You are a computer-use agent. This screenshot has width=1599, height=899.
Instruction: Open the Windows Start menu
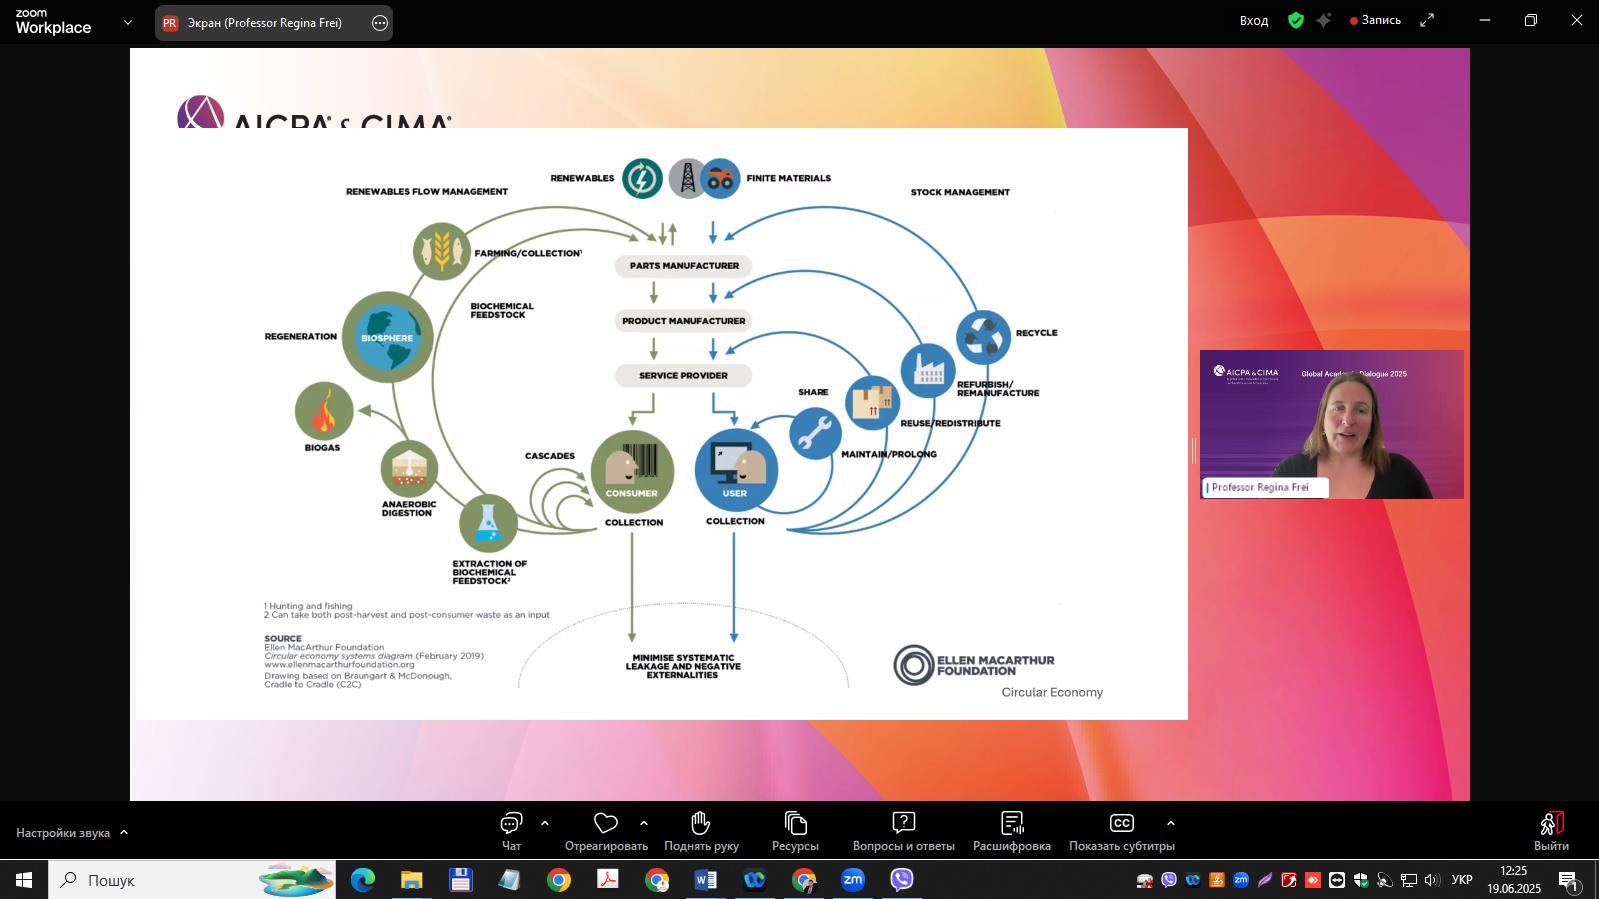(x=24, y=880)
